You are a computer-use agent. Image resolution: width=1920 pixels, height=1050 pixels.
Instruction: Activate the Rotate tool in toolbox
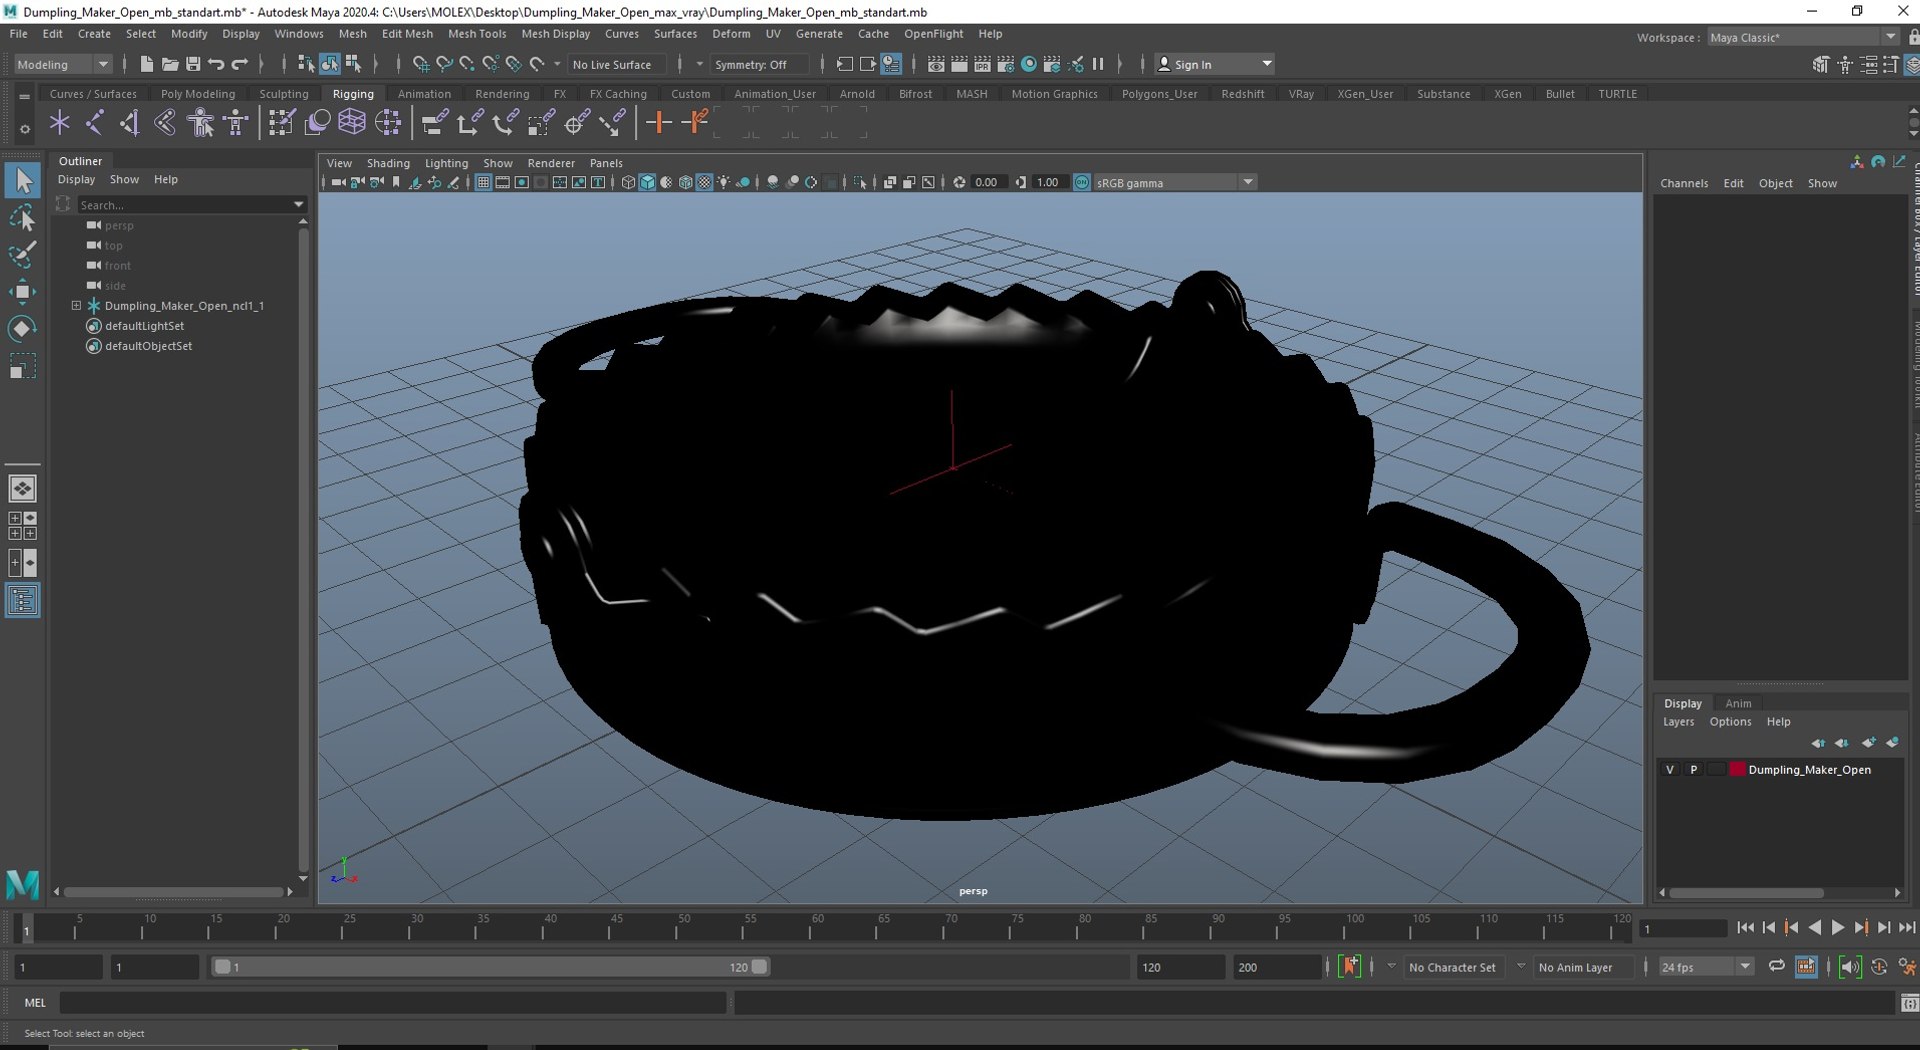[23, 329]
